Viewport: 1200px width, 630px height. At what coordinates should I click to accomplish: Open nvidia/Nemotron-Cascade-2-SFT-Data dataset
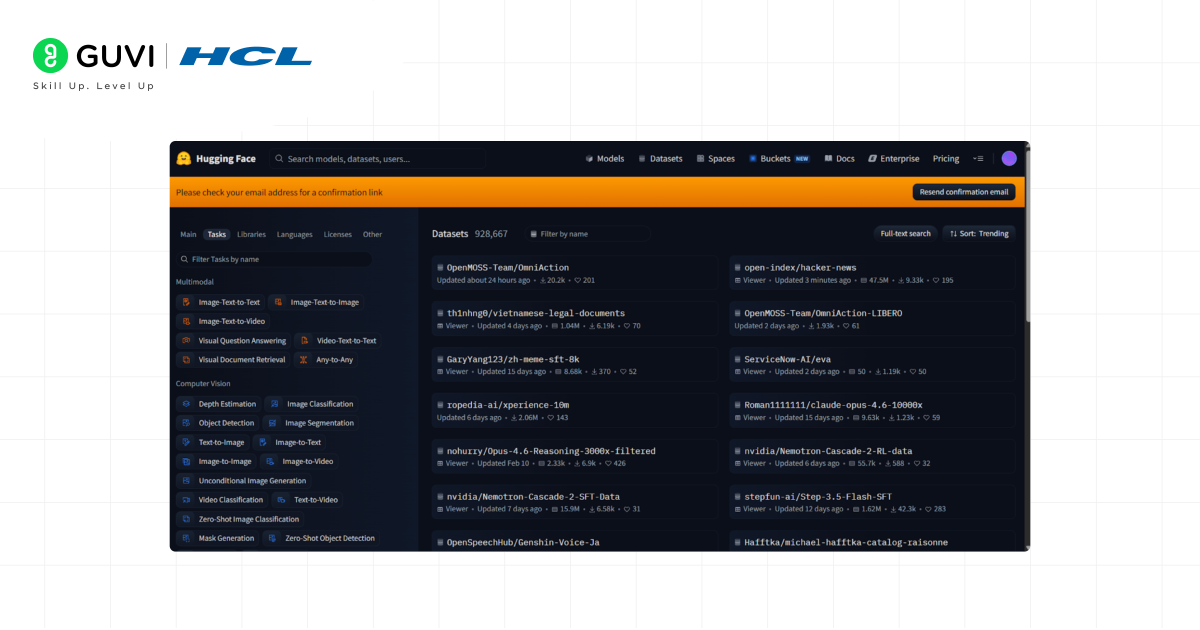pos(574,502)
